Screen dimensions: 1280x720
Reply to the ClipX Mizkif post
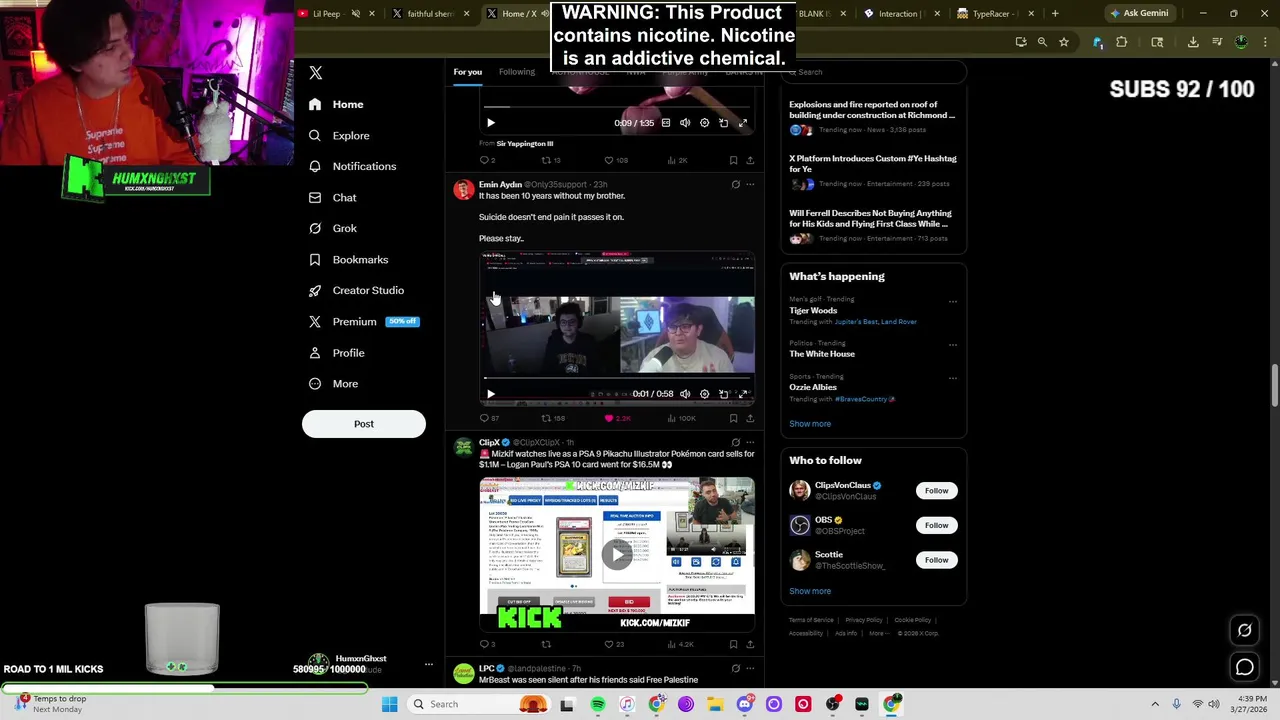click(x=487, y=644)
